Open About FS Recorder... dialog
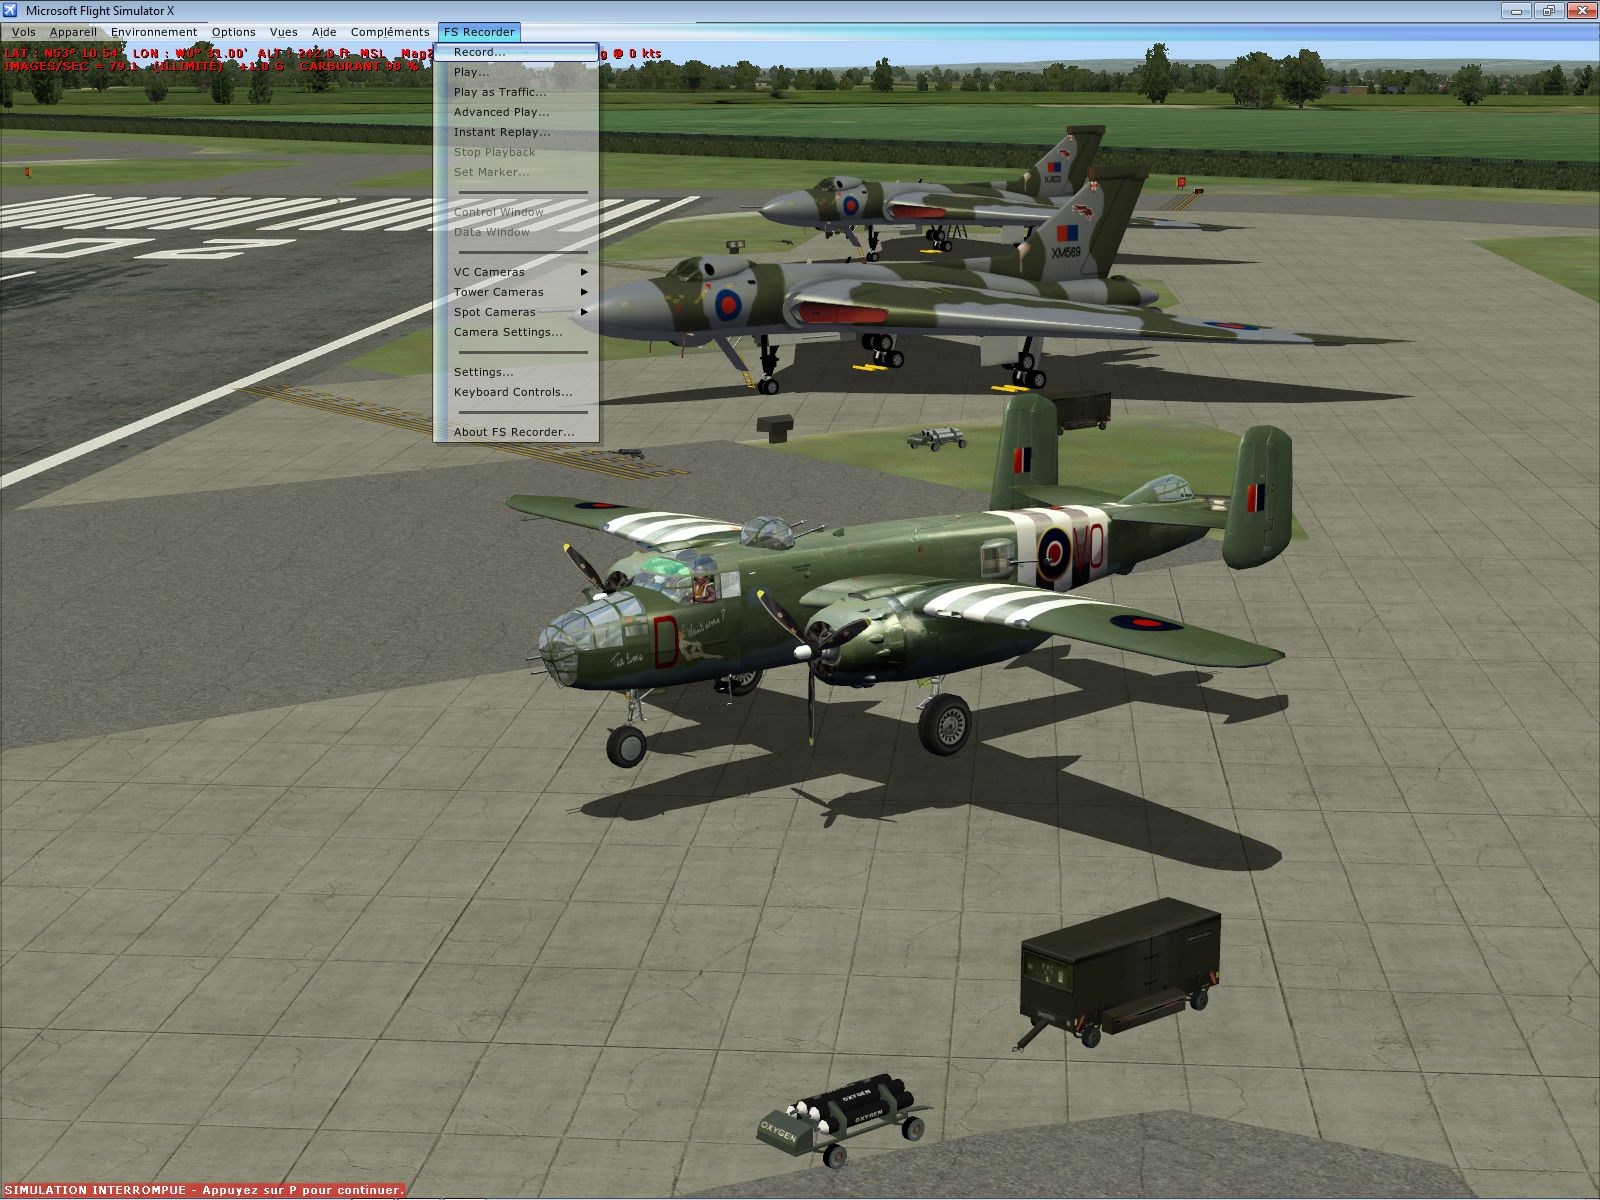 (514, 432)
